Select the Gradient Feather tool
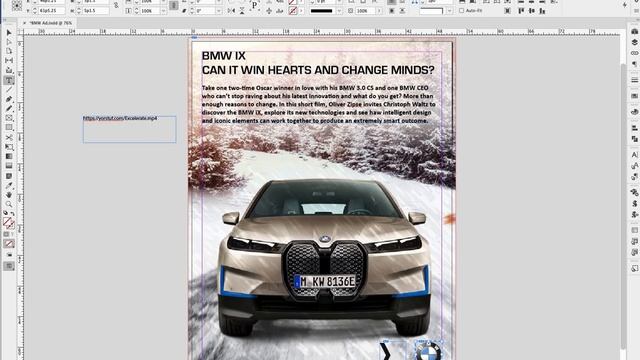This screenshot has height=360, width=640. 9,166
